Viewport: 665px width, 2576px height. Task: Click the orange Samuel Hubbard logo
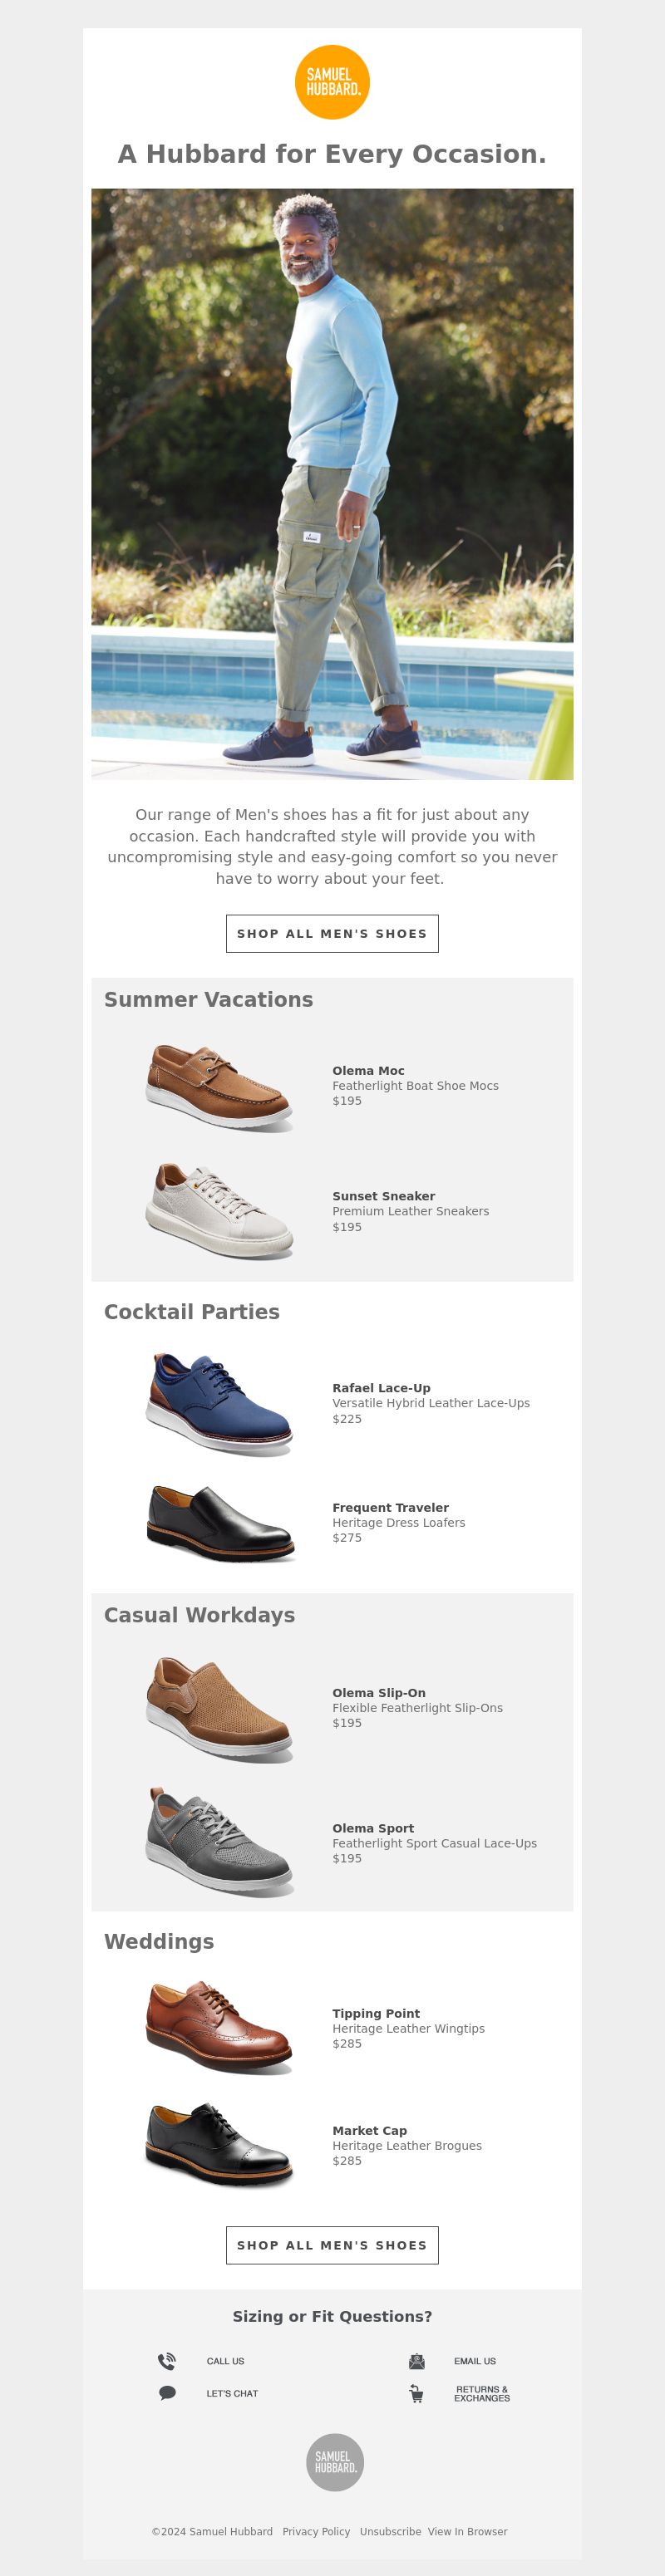(x=332, y=82)
